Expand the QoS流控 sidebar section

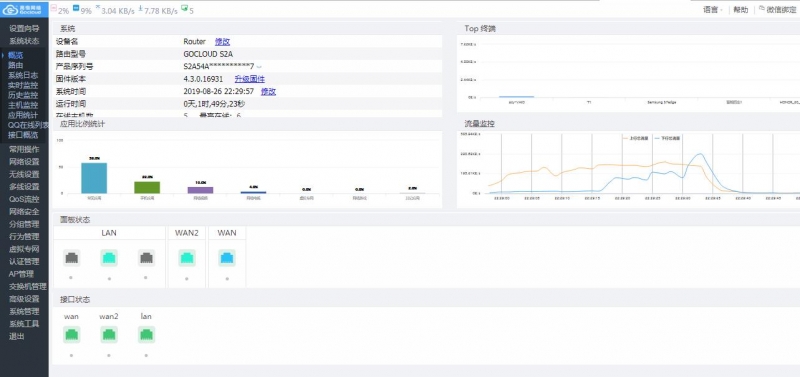(x=24, y=199)
